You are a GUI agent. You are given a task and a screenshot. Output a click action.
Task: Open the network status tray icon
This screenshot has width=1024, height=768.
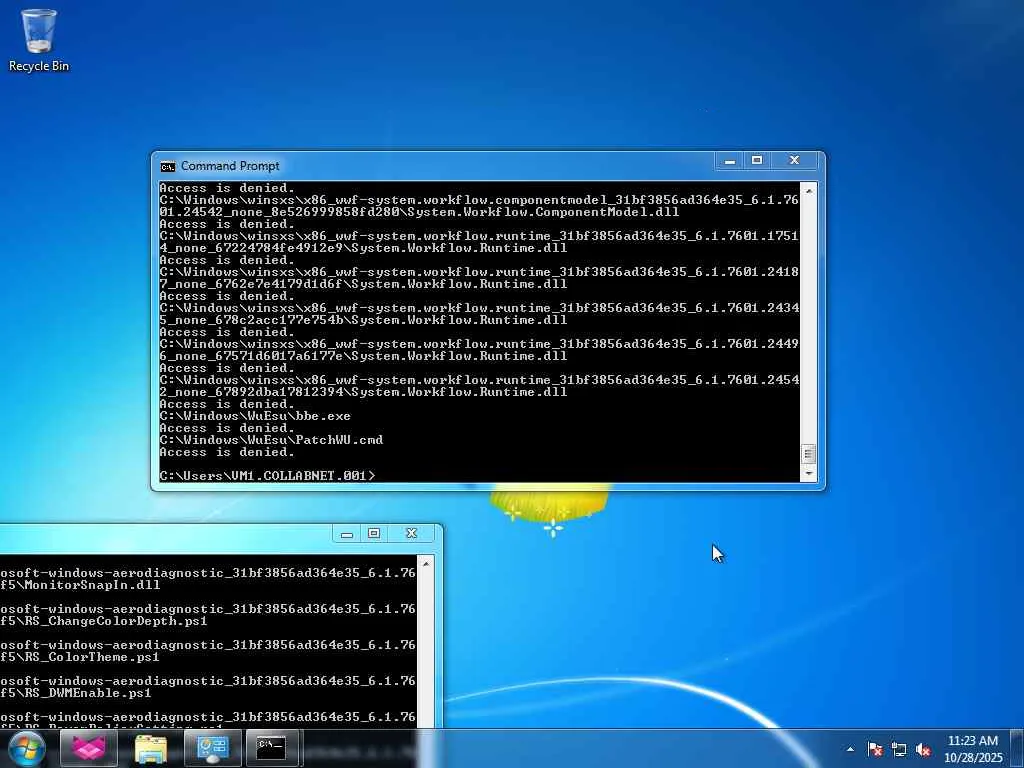pos(899,749)
